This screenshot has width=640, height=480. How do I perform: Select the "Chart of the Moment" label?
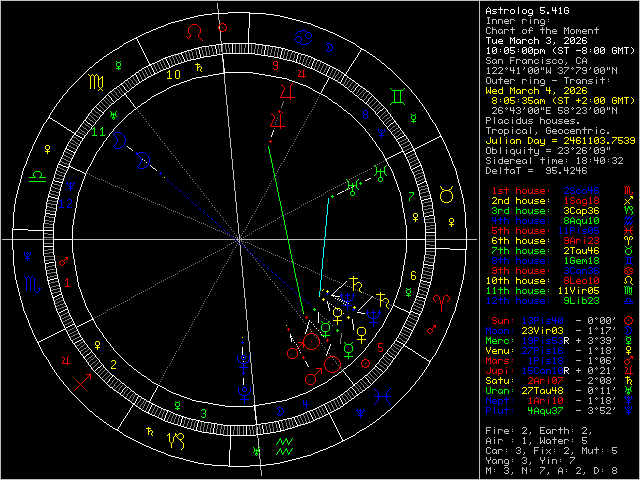click(535, 29)
